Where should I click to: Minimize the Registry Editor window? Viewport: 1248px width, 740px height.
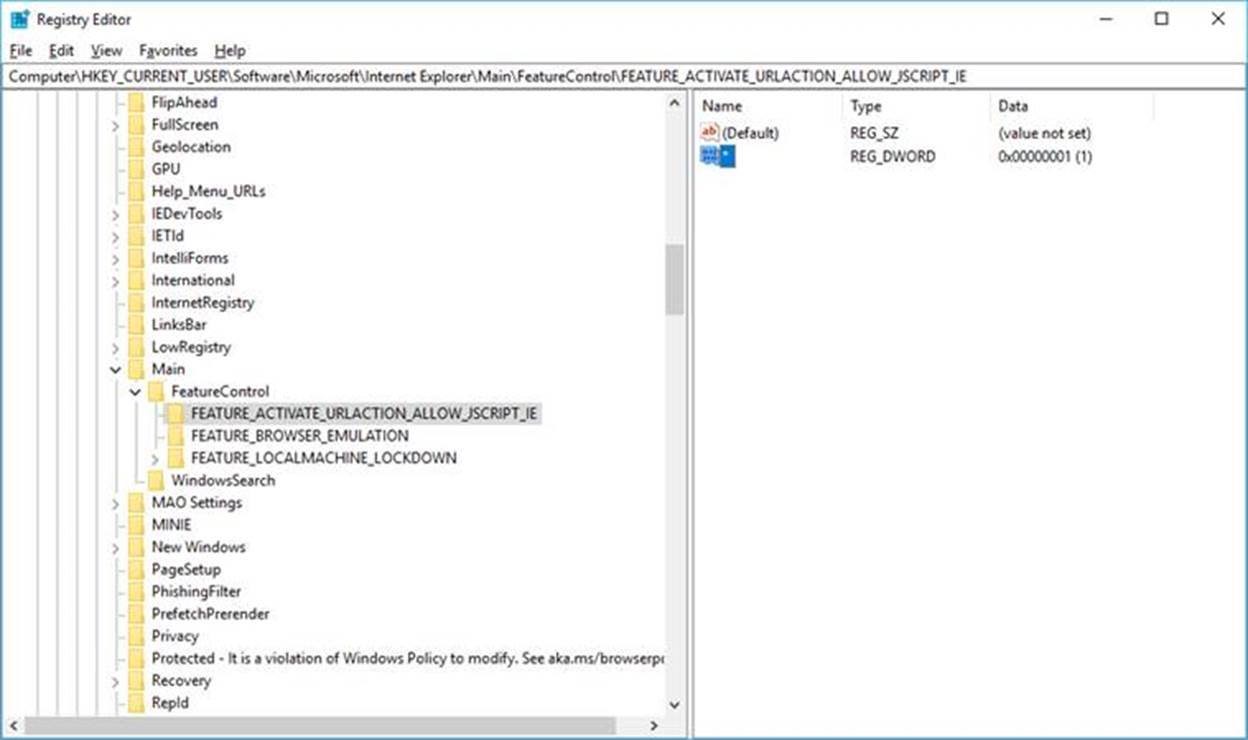pyautogui.click(x=1105, y=19)
